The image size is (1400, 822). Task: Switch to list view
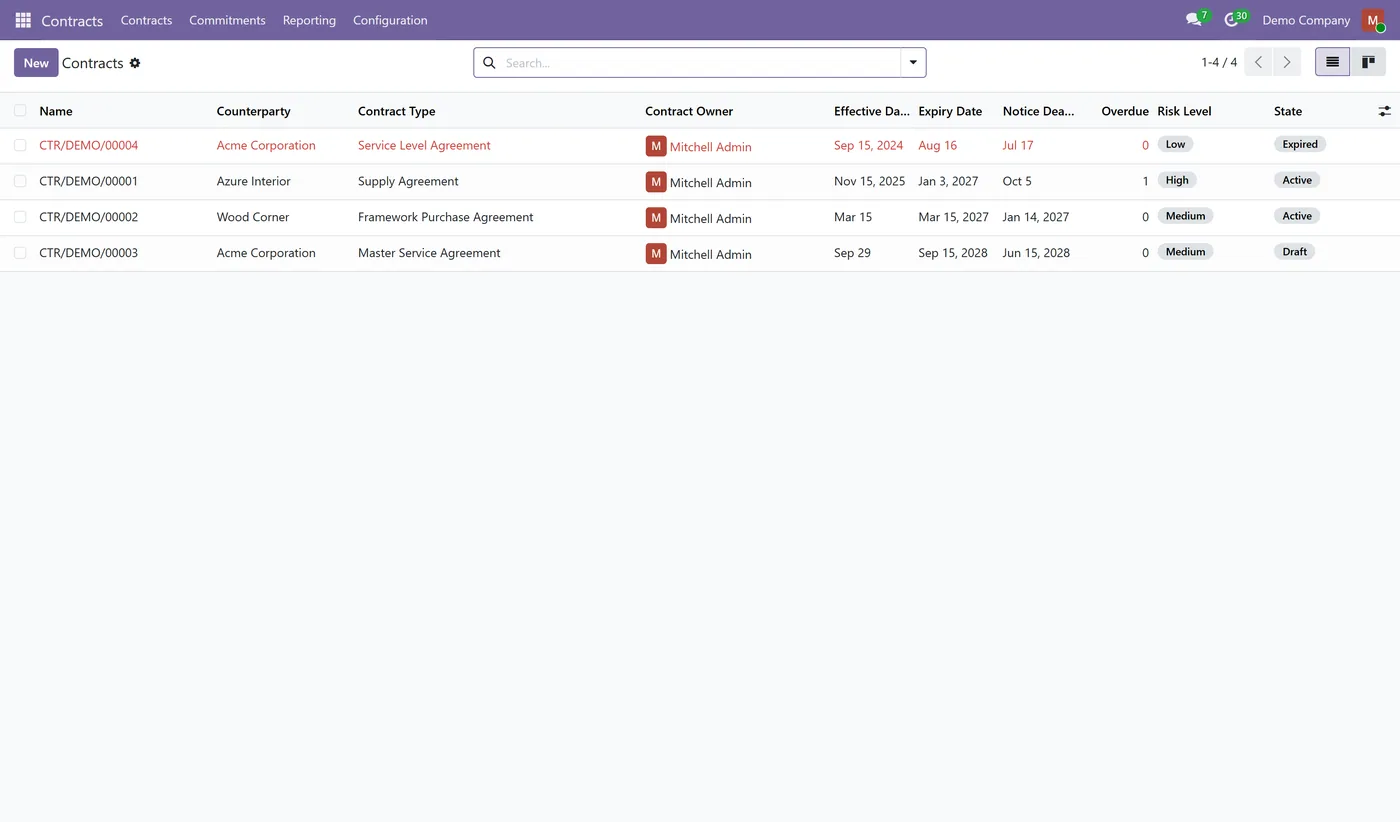(x=1332, y=62)
